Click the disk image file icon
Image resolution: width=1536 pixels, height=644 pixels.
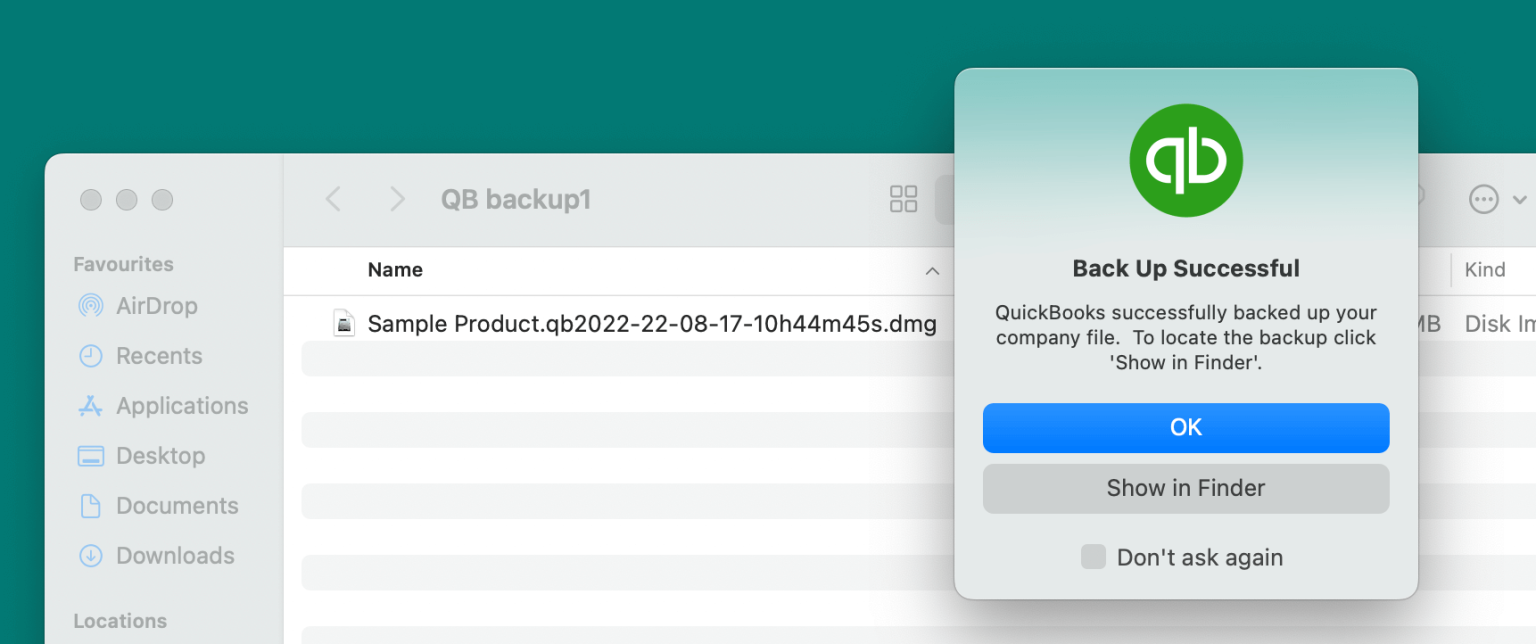[x=344, y=323]
